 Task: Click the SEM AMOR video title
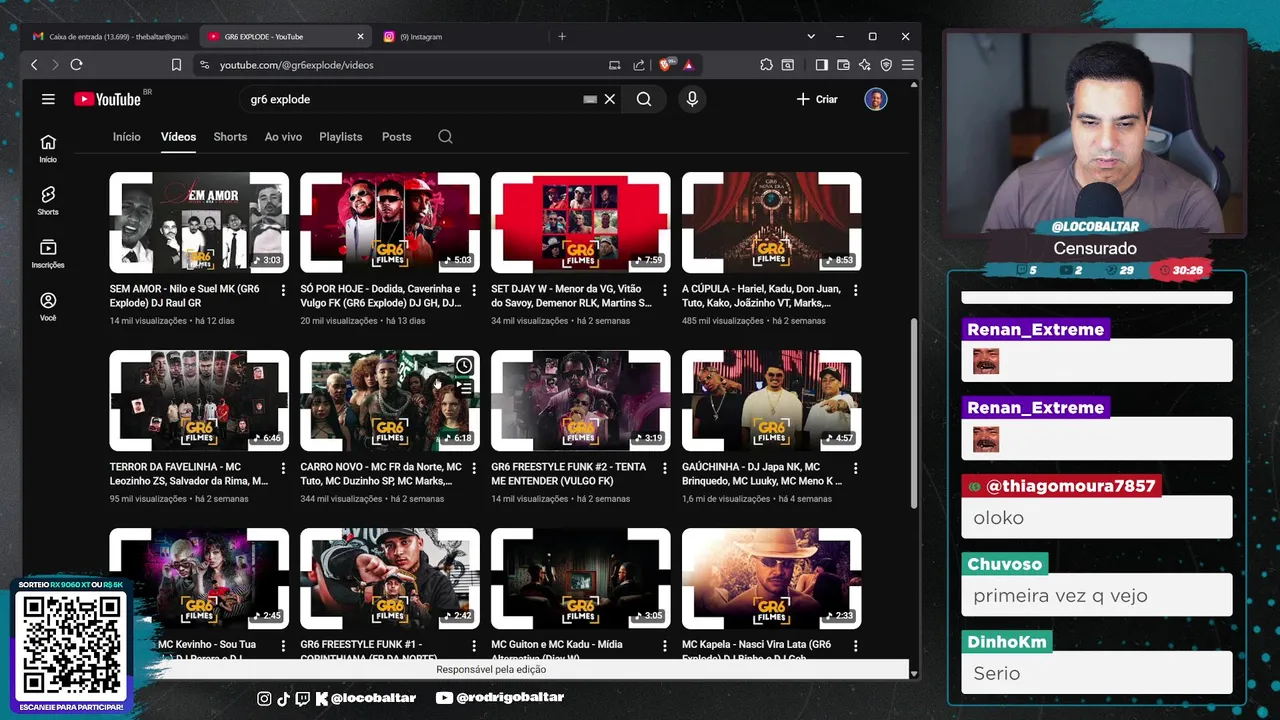(x=185, y=296)
